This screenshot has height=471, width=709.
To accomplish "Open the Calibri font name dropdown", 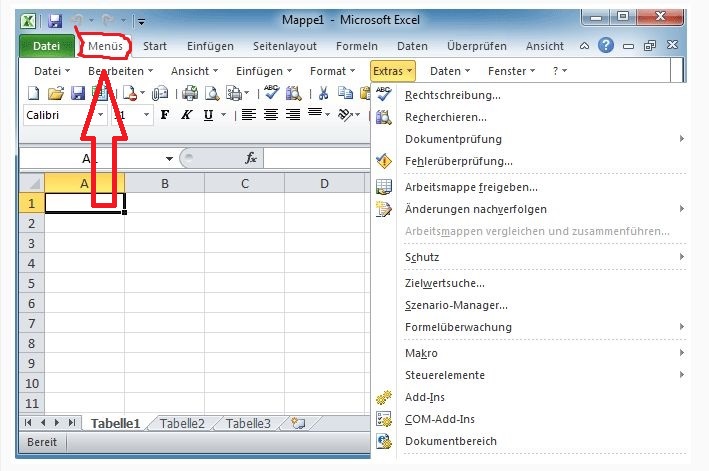I will point(100,115).
